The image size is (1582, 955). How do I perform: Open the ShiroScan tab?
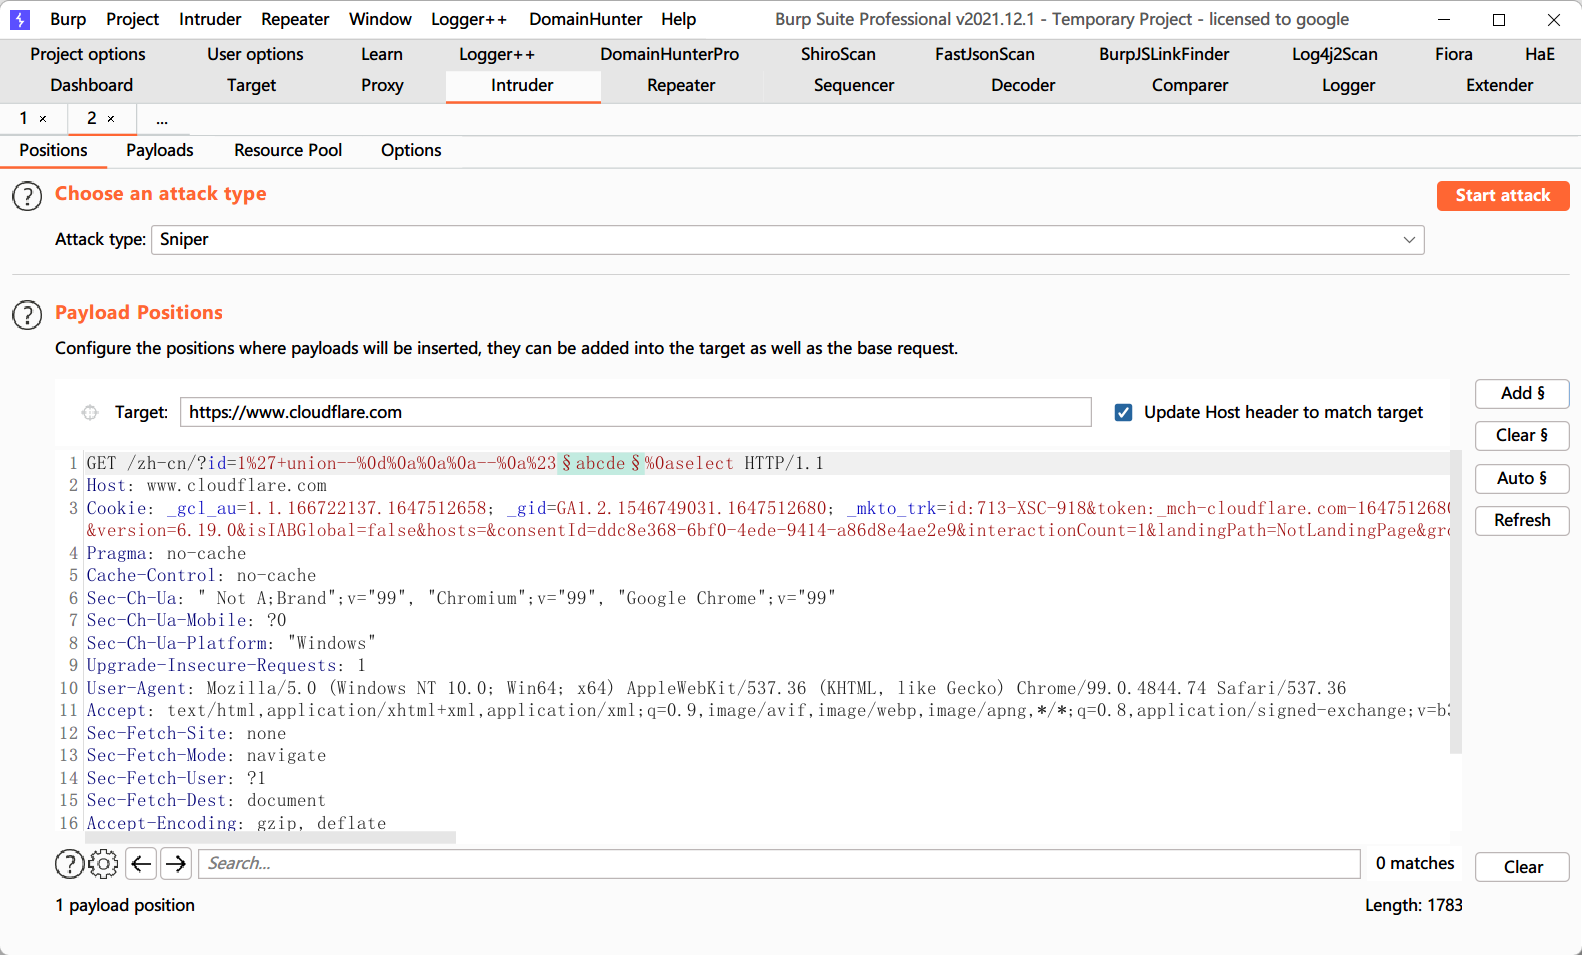coord(838,54)
